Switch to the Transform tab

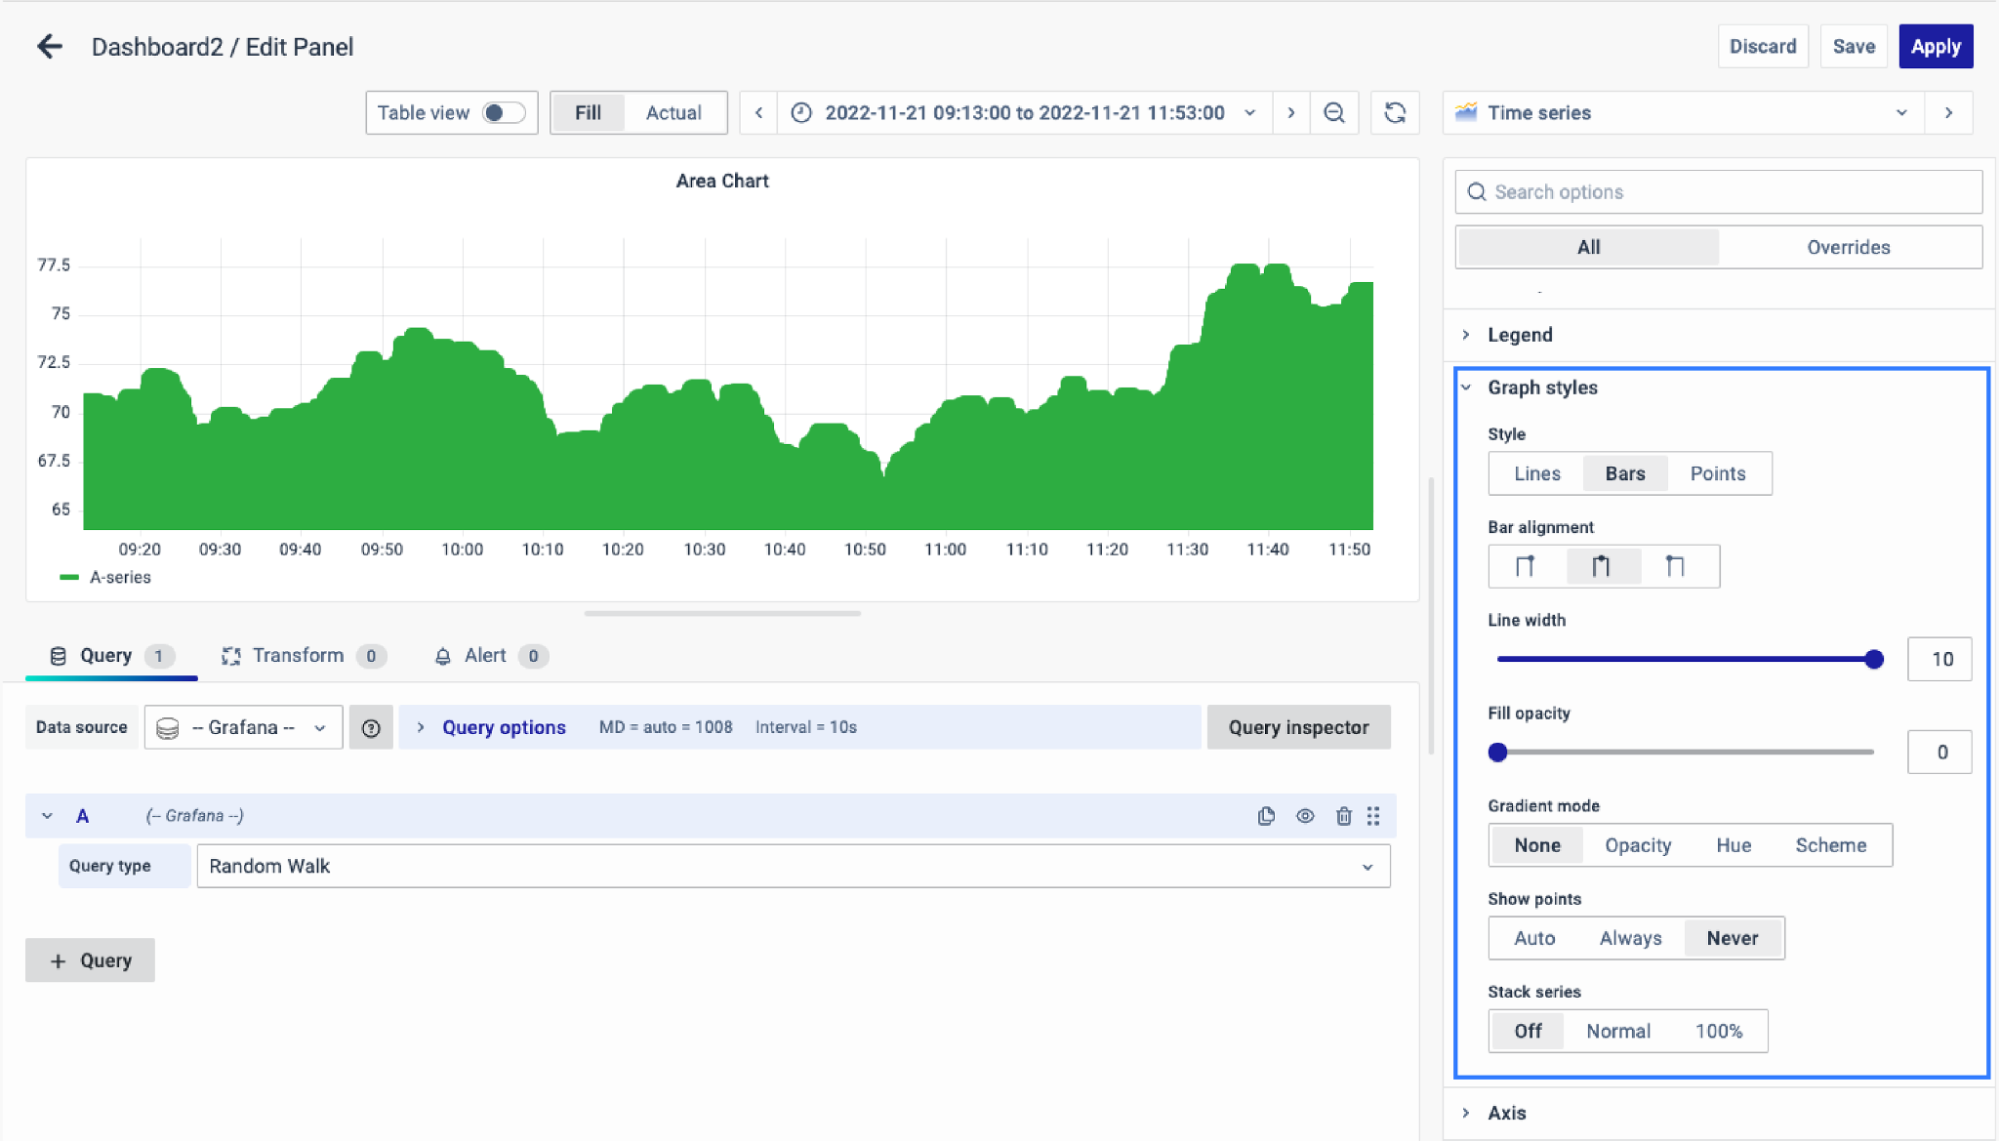click(x=298, y=656)
